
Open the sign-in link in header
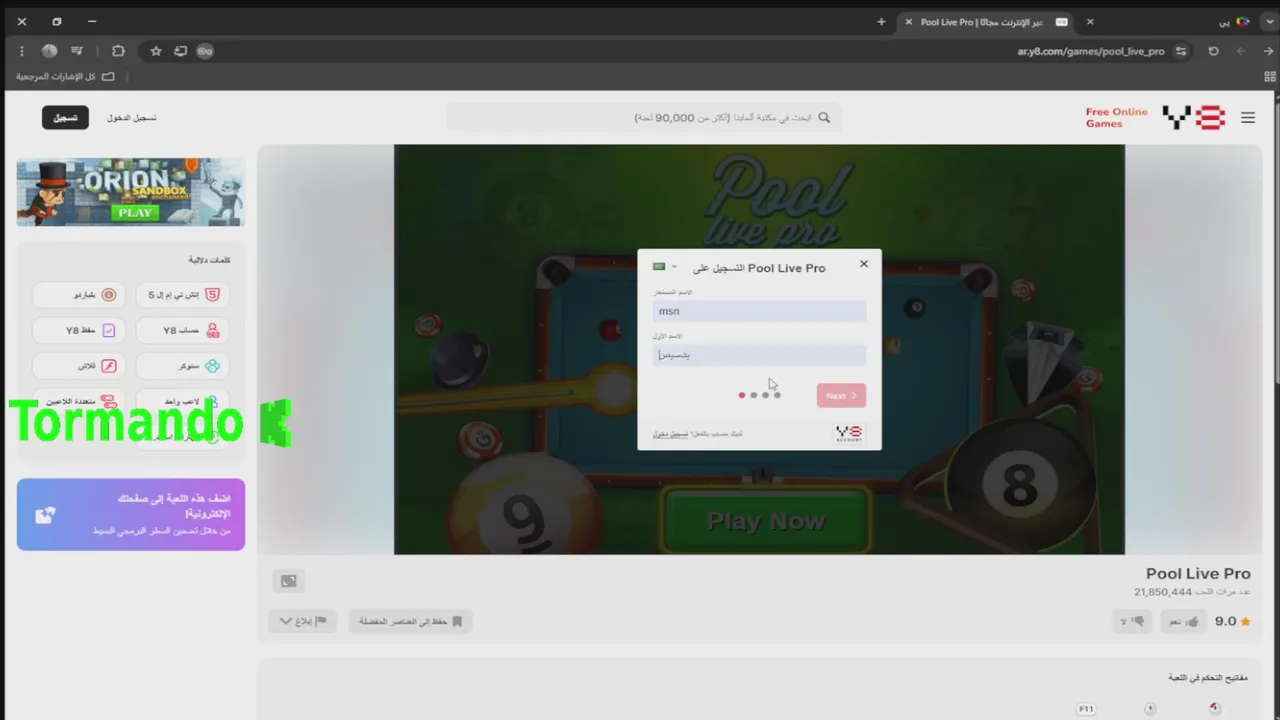[x=132, y=118]
